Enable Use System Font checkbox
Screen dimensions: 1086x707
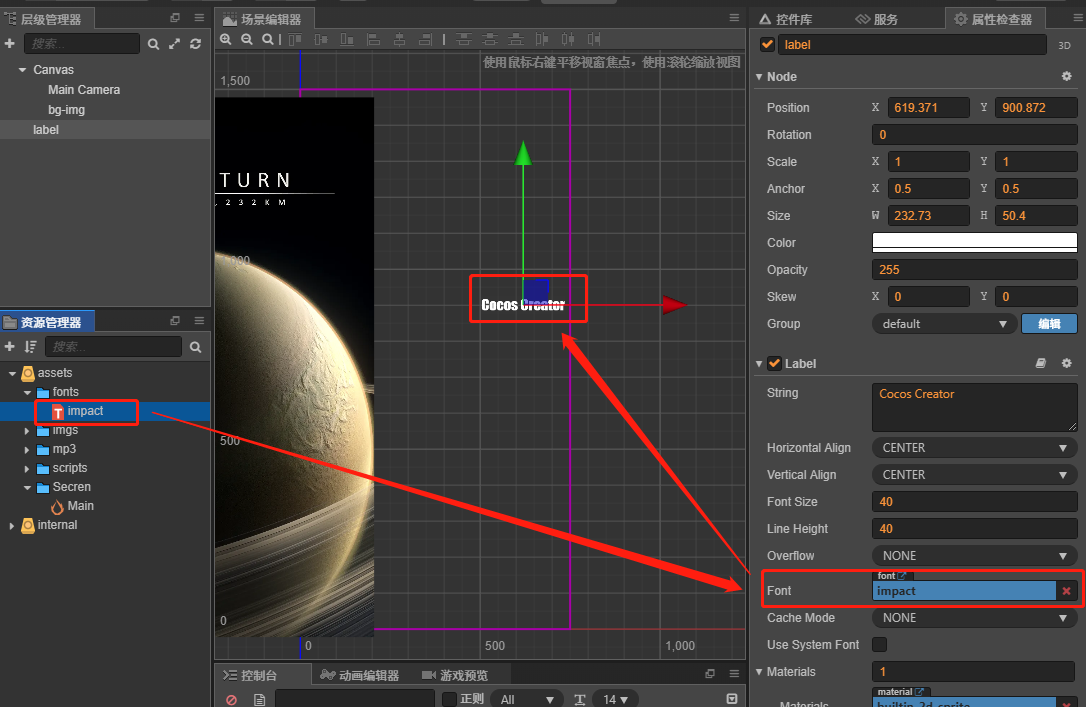(x=880, y=645)
